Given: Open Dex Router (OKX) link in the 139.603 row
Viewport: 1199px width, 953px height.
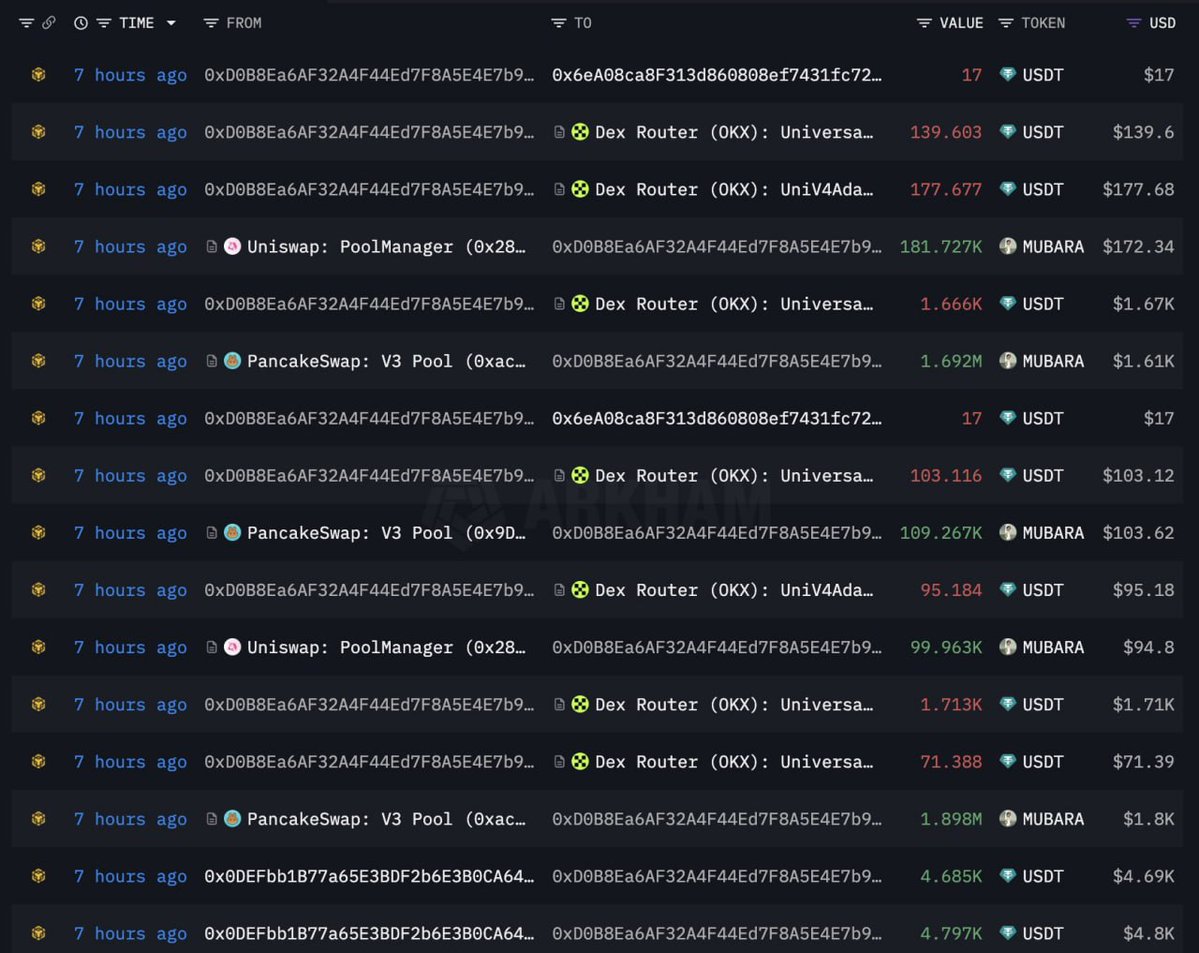Looking at the screenshot, I should [x=734, y=132].
